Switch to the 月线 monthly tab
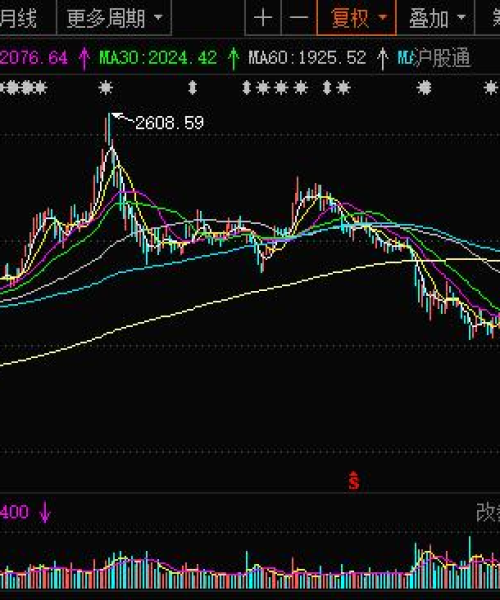This screenshot has width=500, height=600. click(x=19, y=18)
